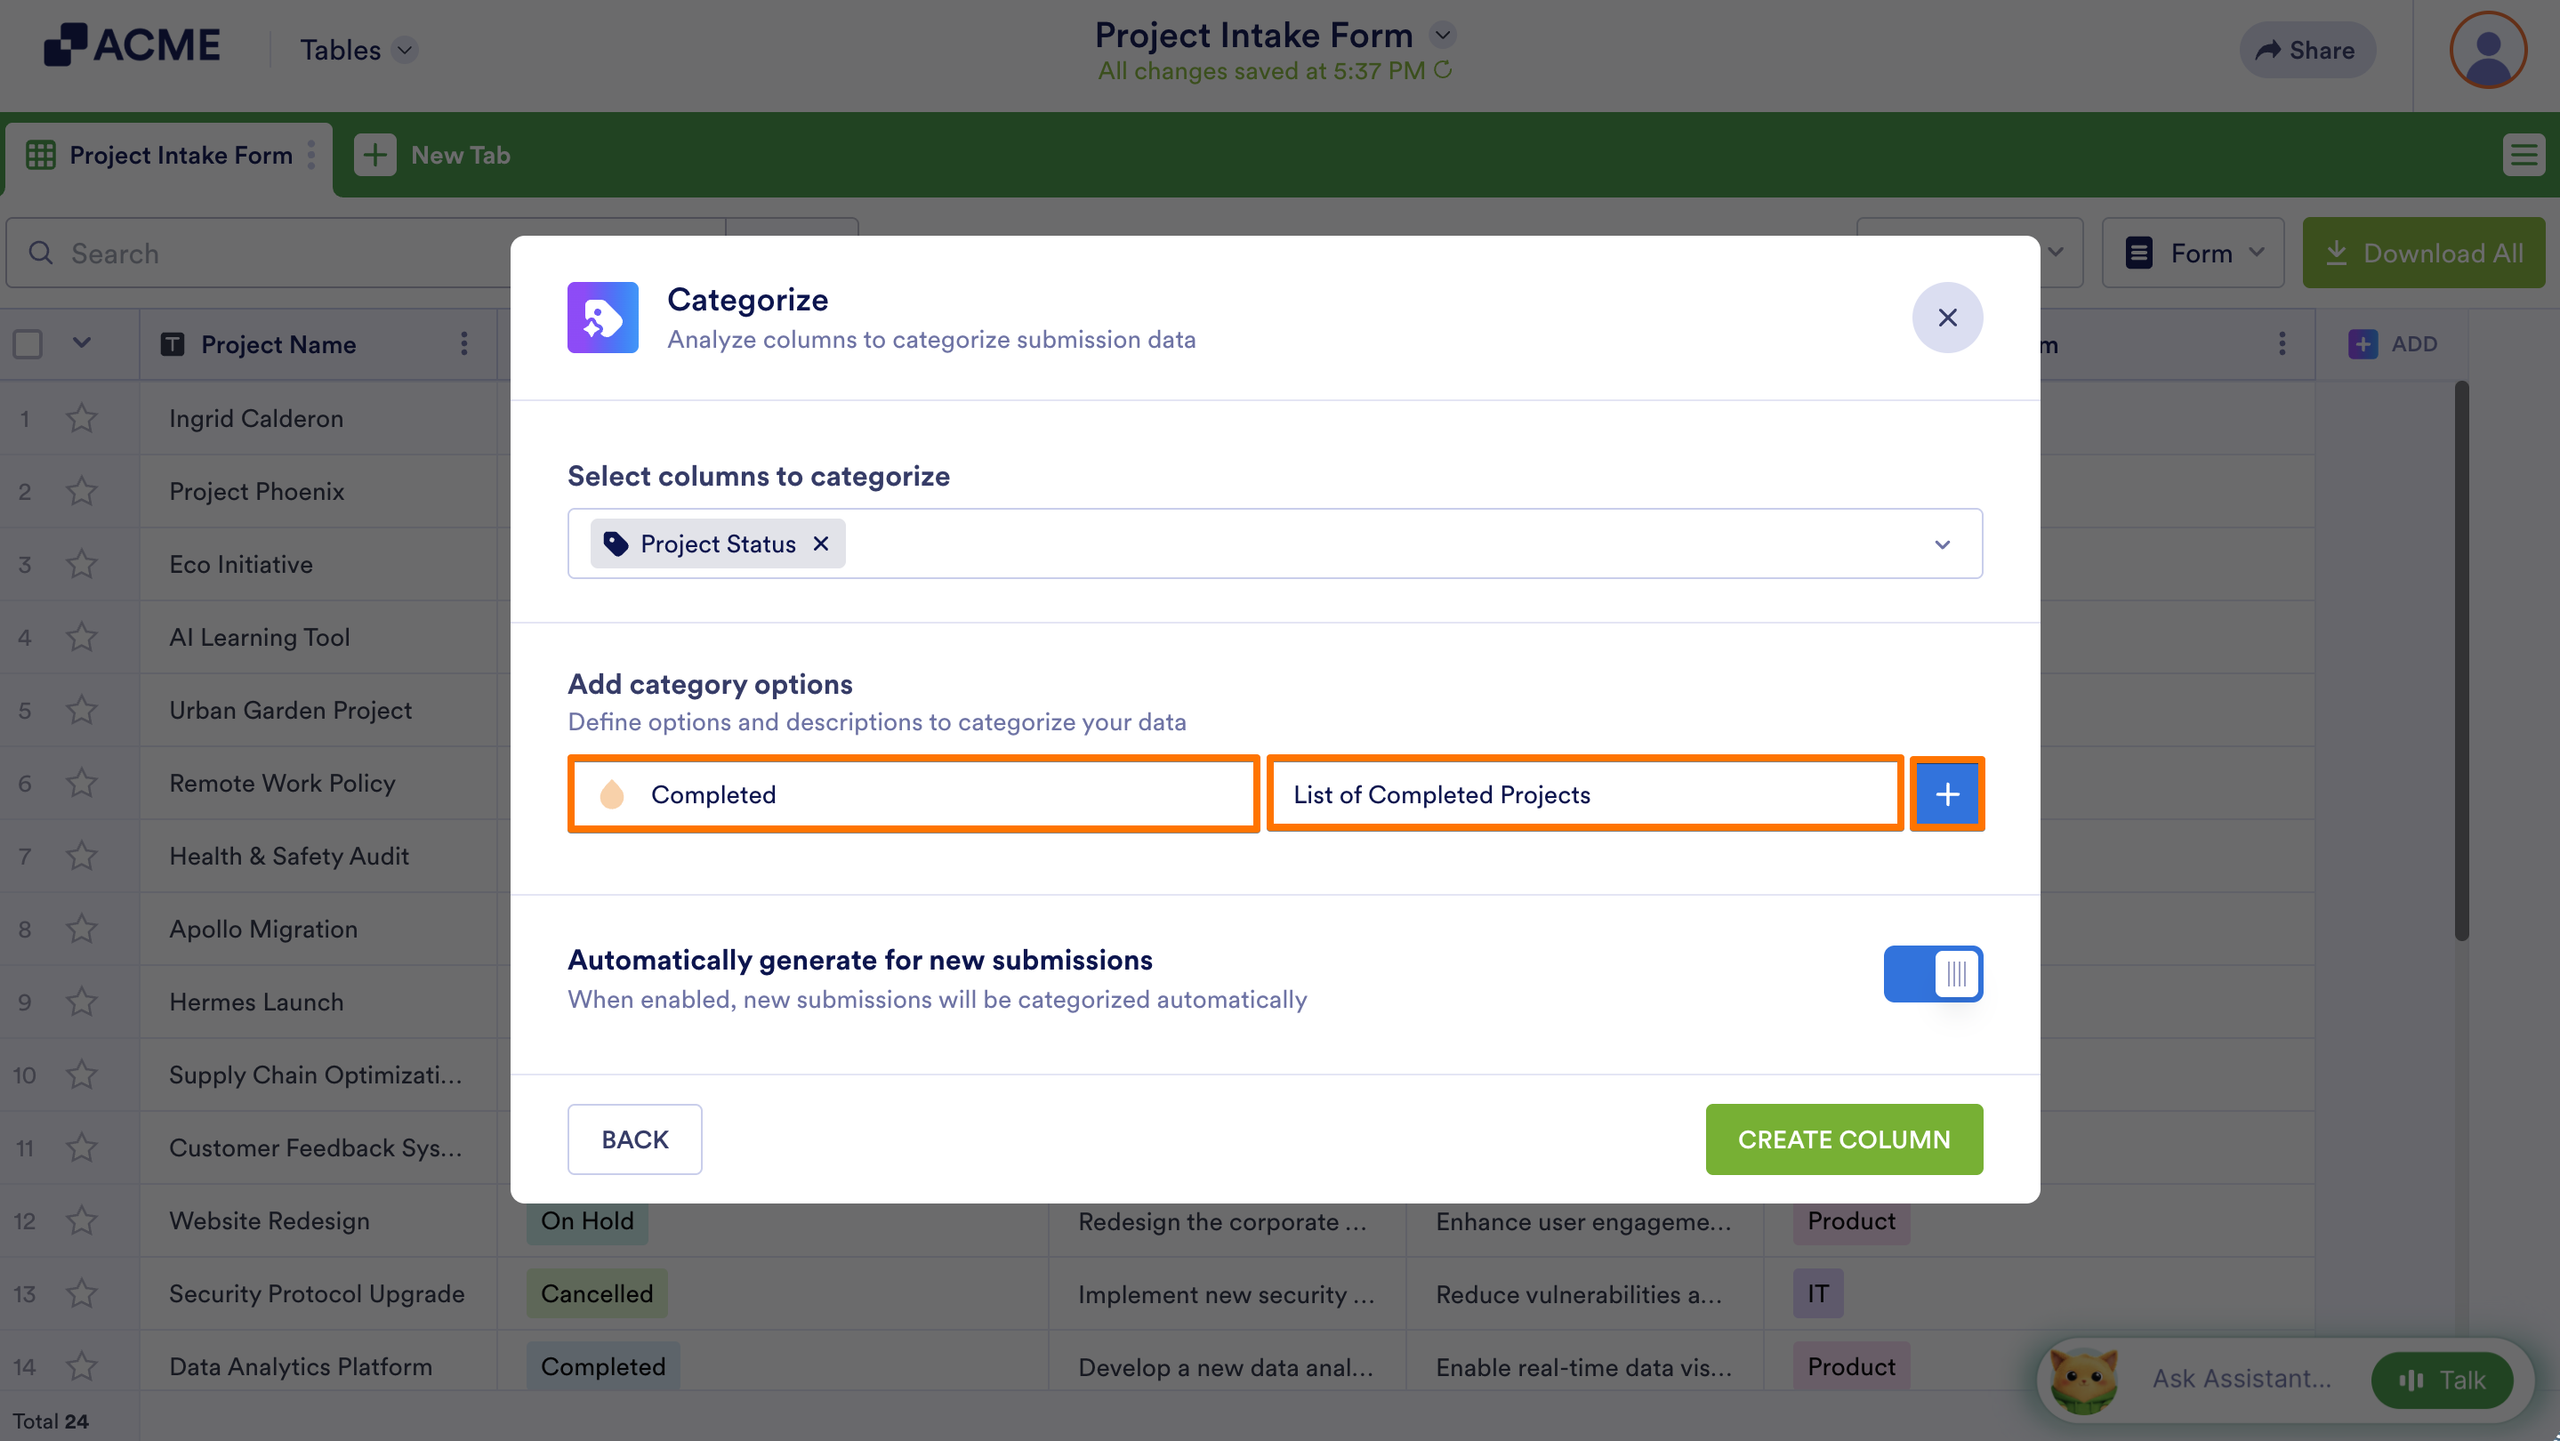Image resolution: width=2560 pixels, height=1441 pixels.
Task: Open Project Name column options menu
Action: click(x=464, y=344)
